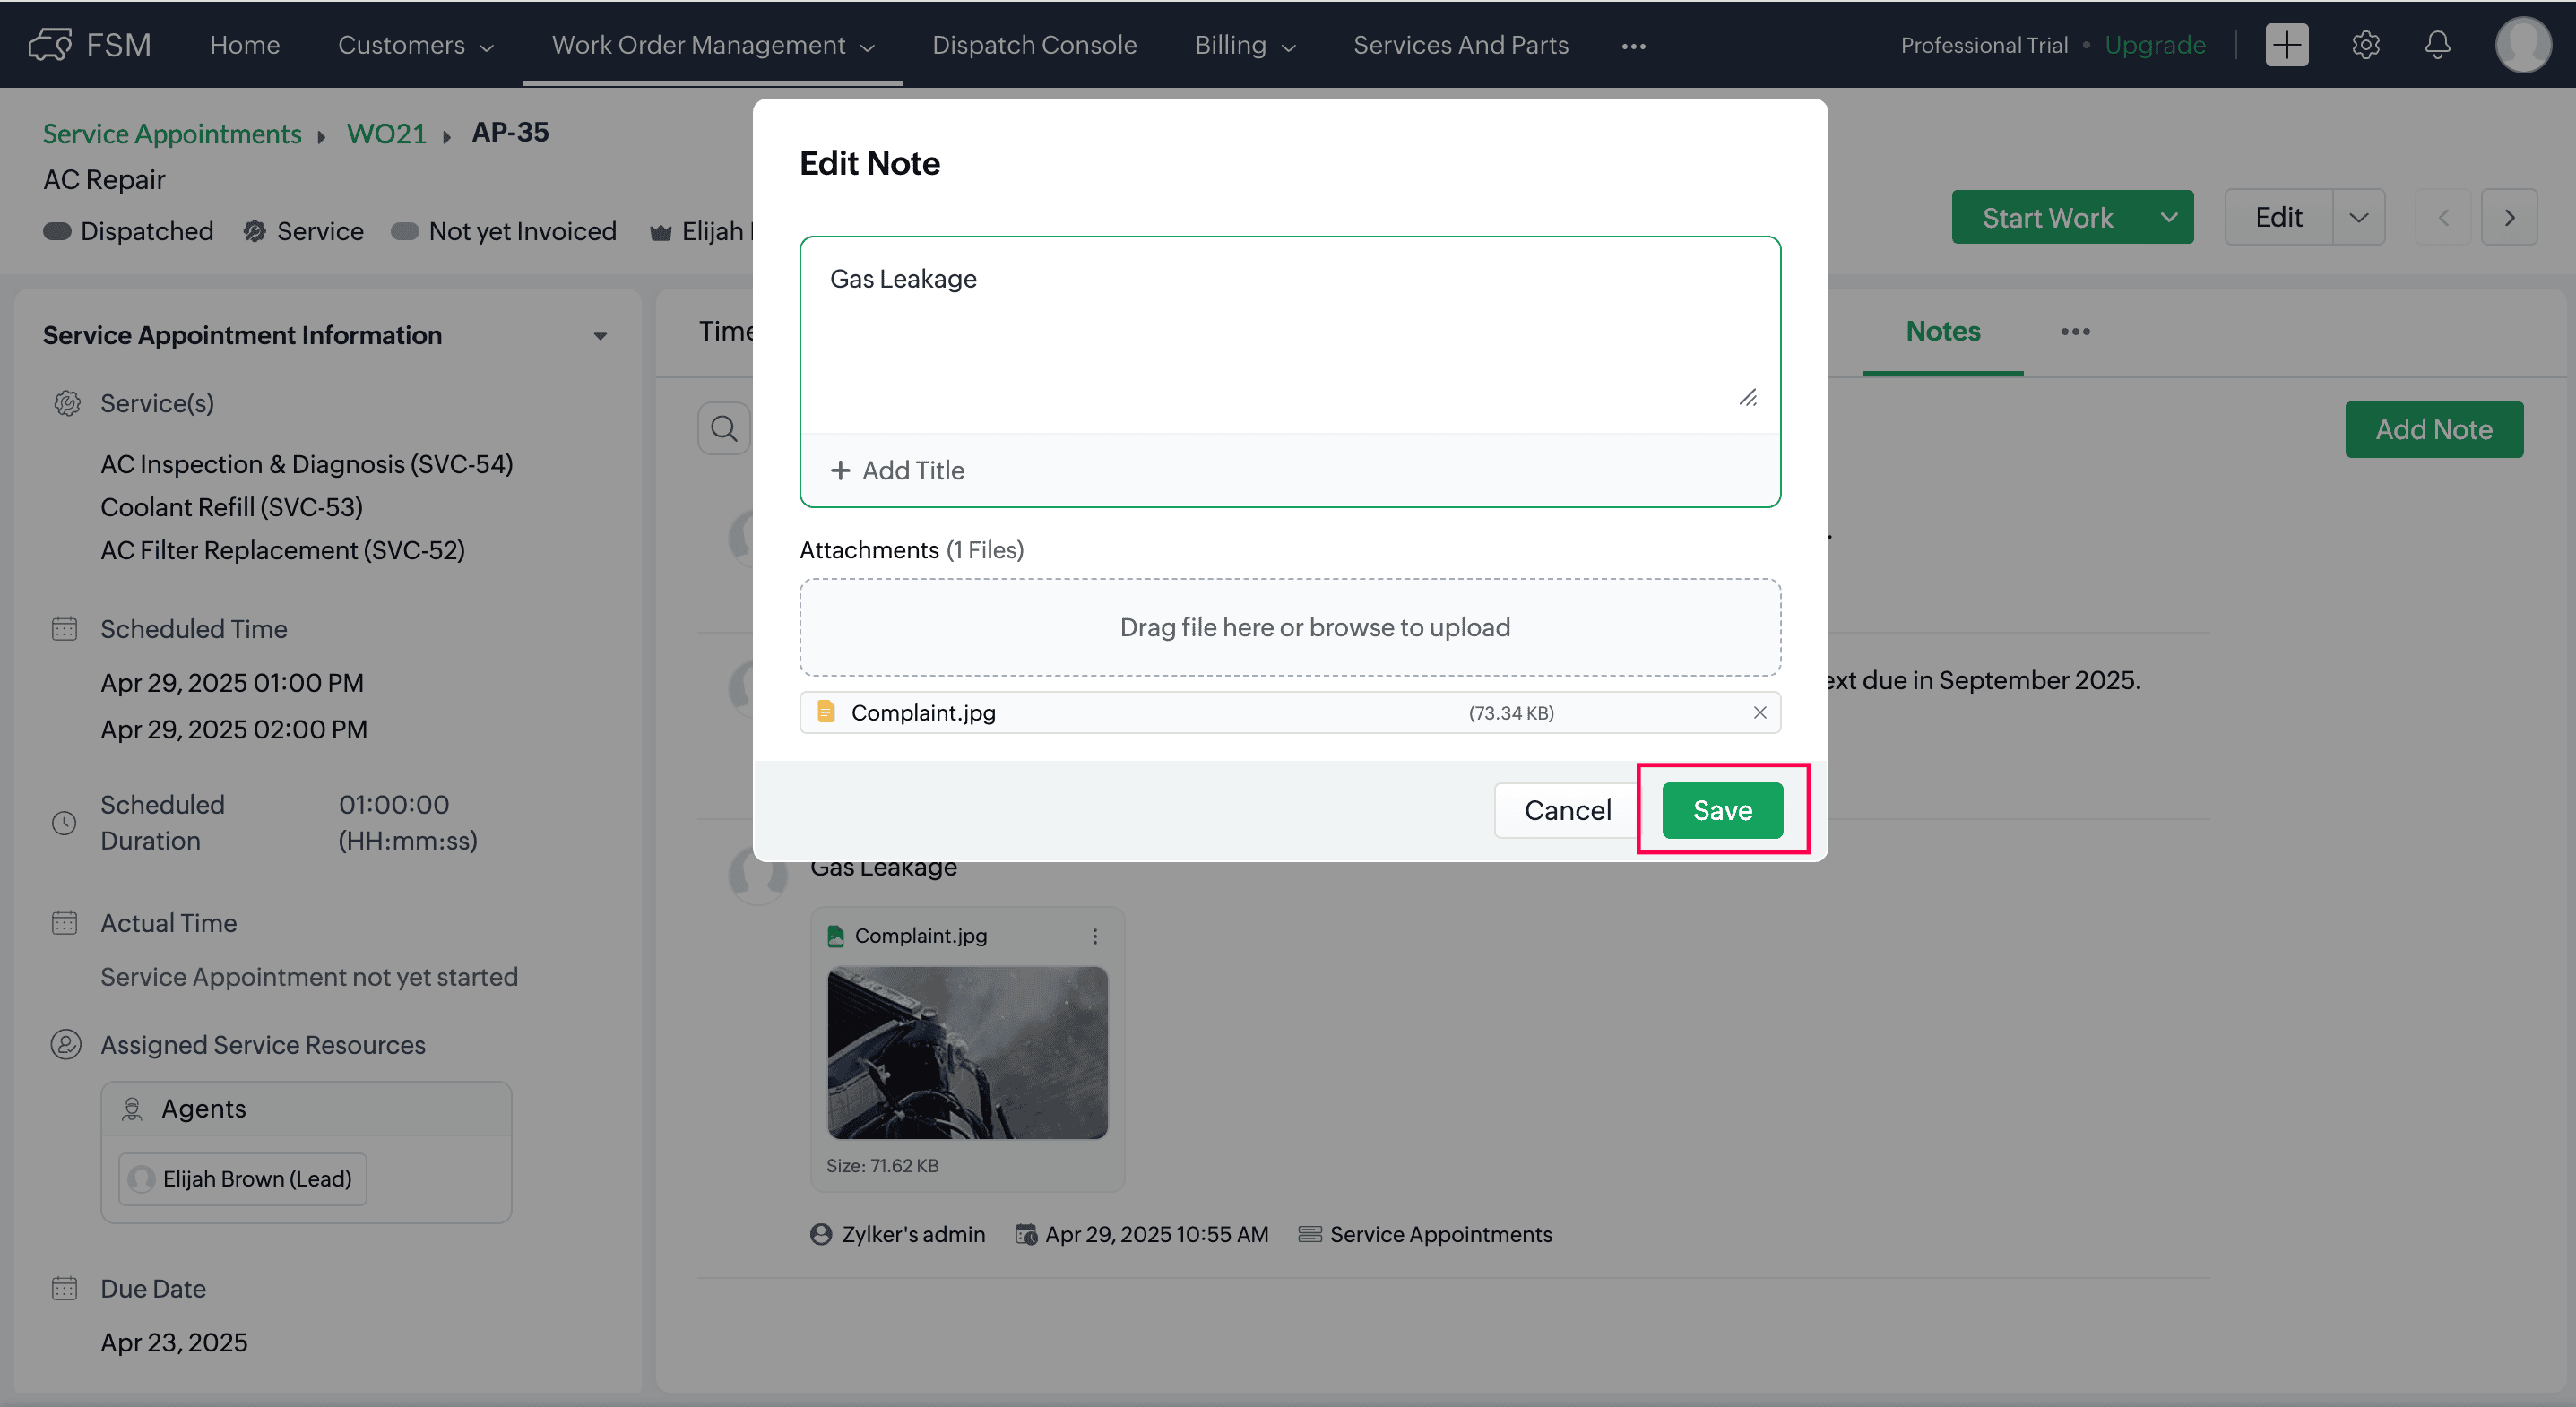
Task: Open the Complaint.jpg image thumbnail
Action: pyautogui.click(x=967, y=1052)
